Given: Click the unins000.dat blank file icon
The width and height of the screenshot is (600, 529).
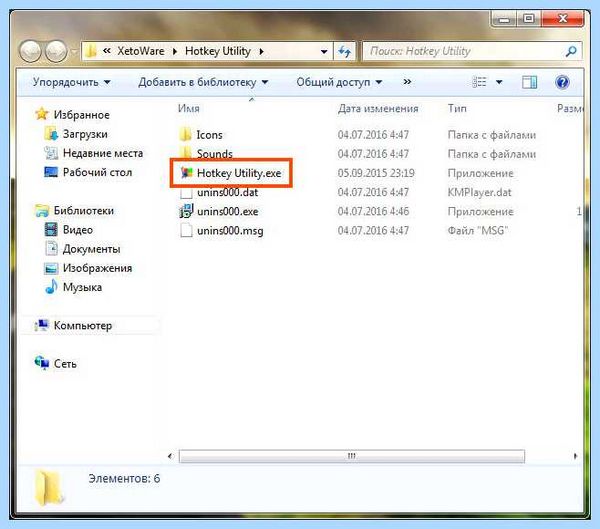Looking at the screenshot, I should point(186,193).
